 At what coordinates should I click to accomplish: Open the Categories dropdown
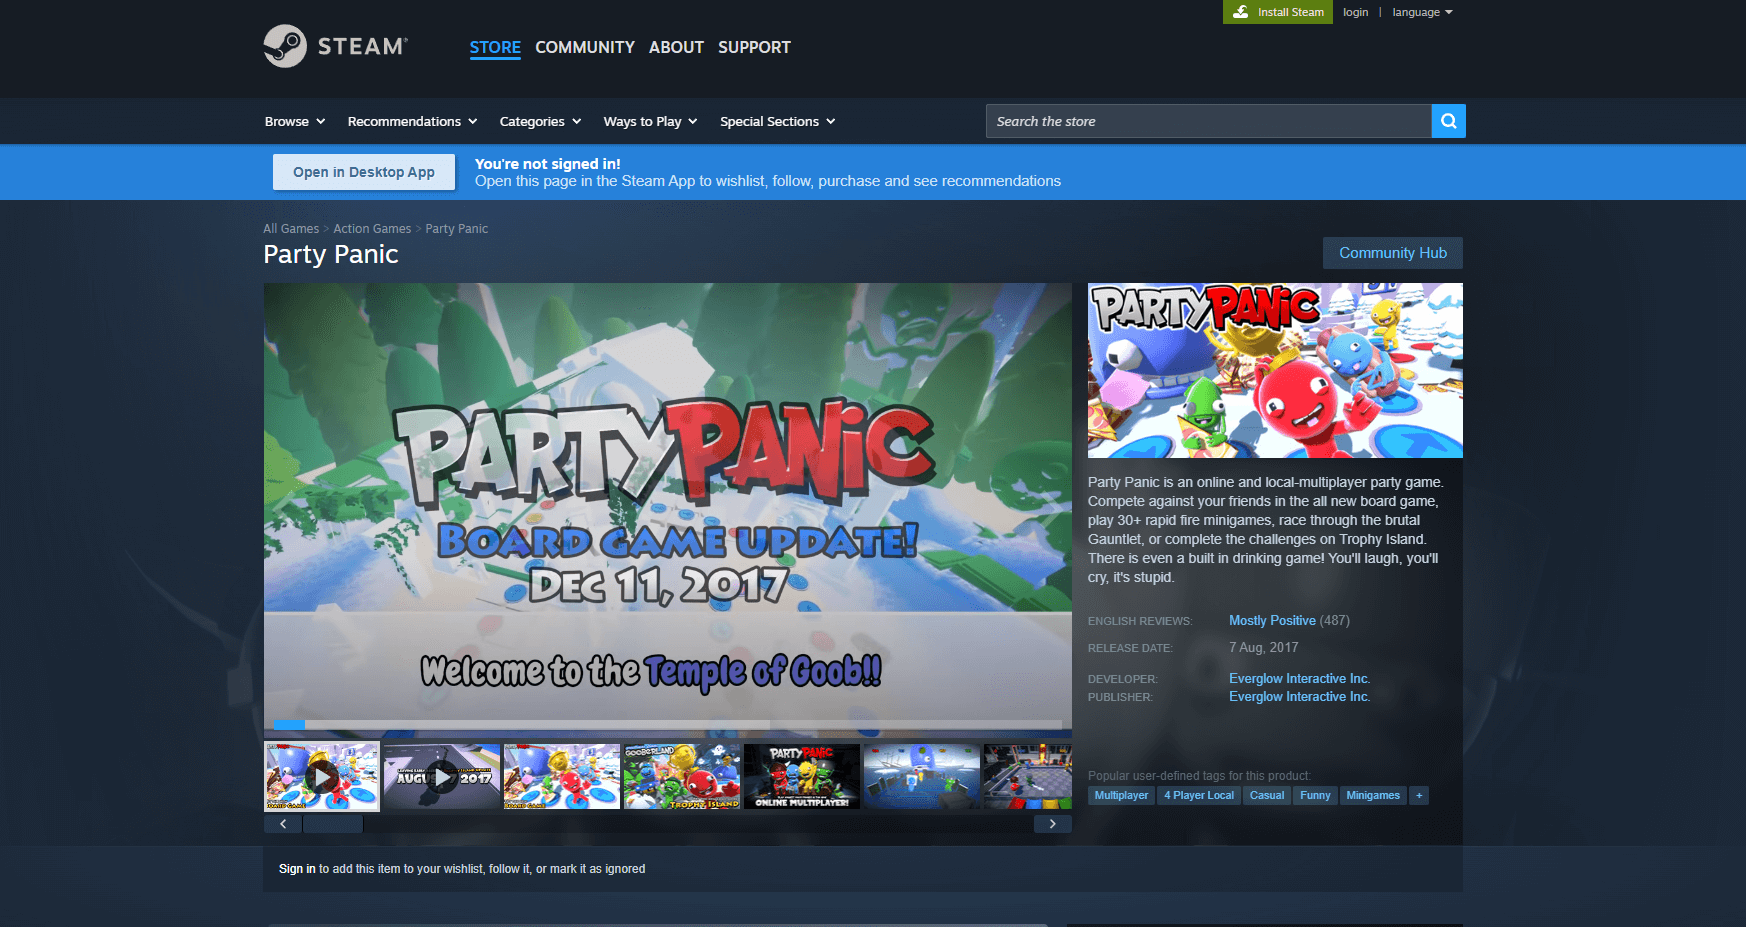click(540, 121)
